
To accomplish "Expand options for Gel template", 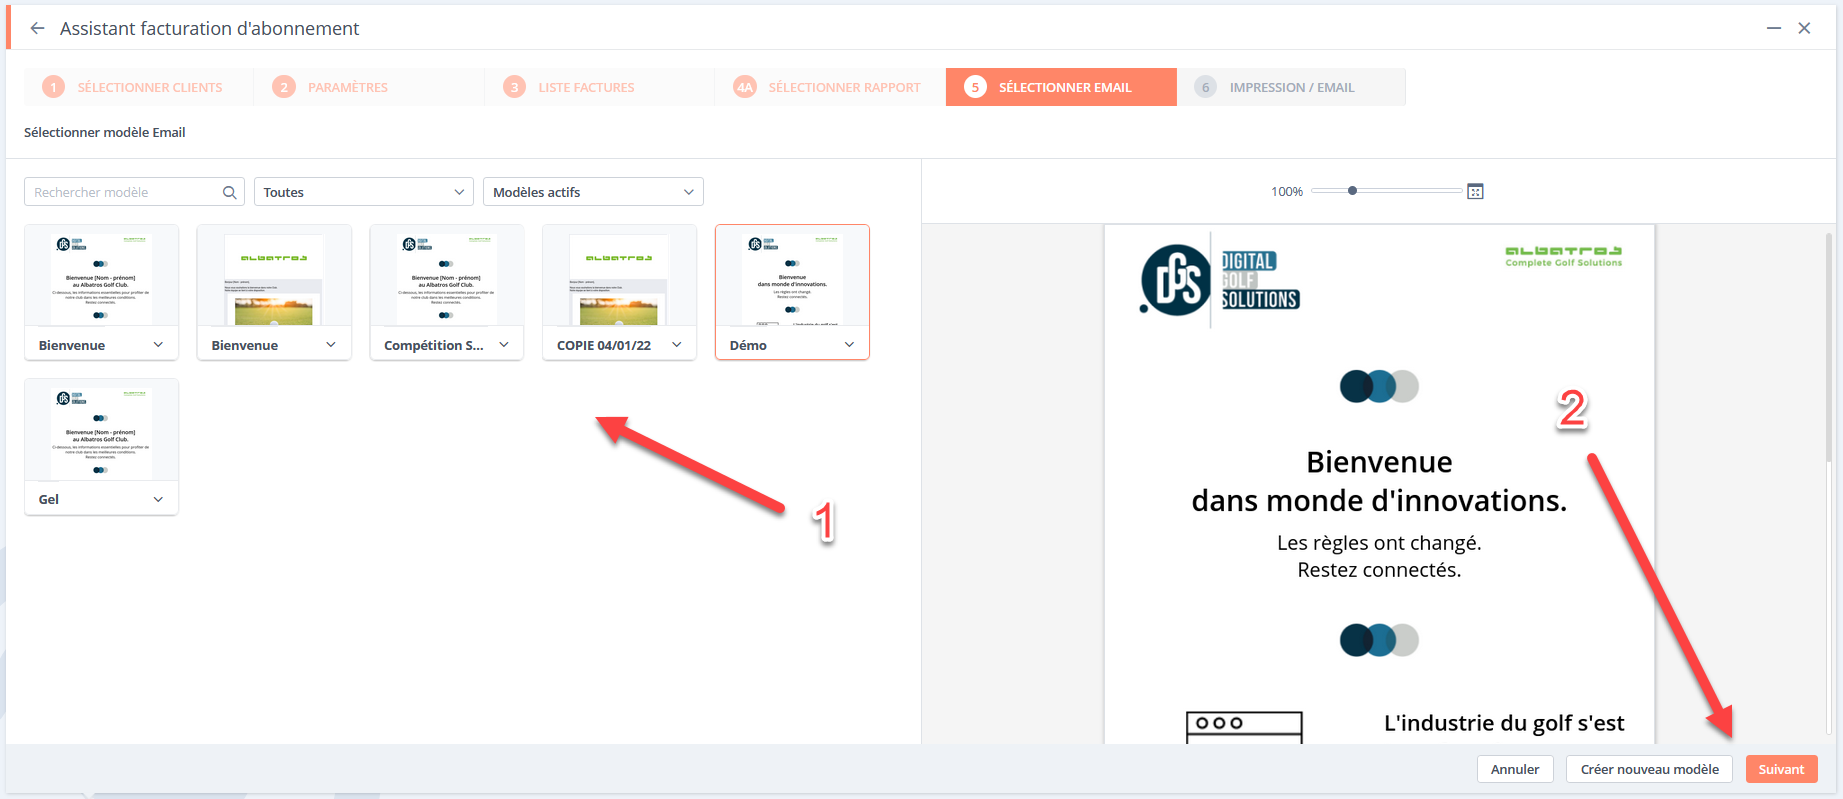I will (158, 499).
